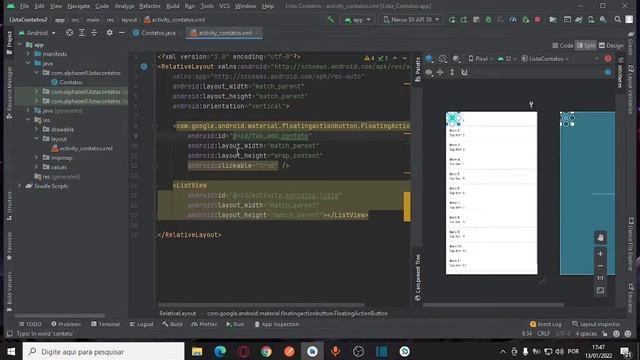Open the ListaContatos theme dropdown

545,59
